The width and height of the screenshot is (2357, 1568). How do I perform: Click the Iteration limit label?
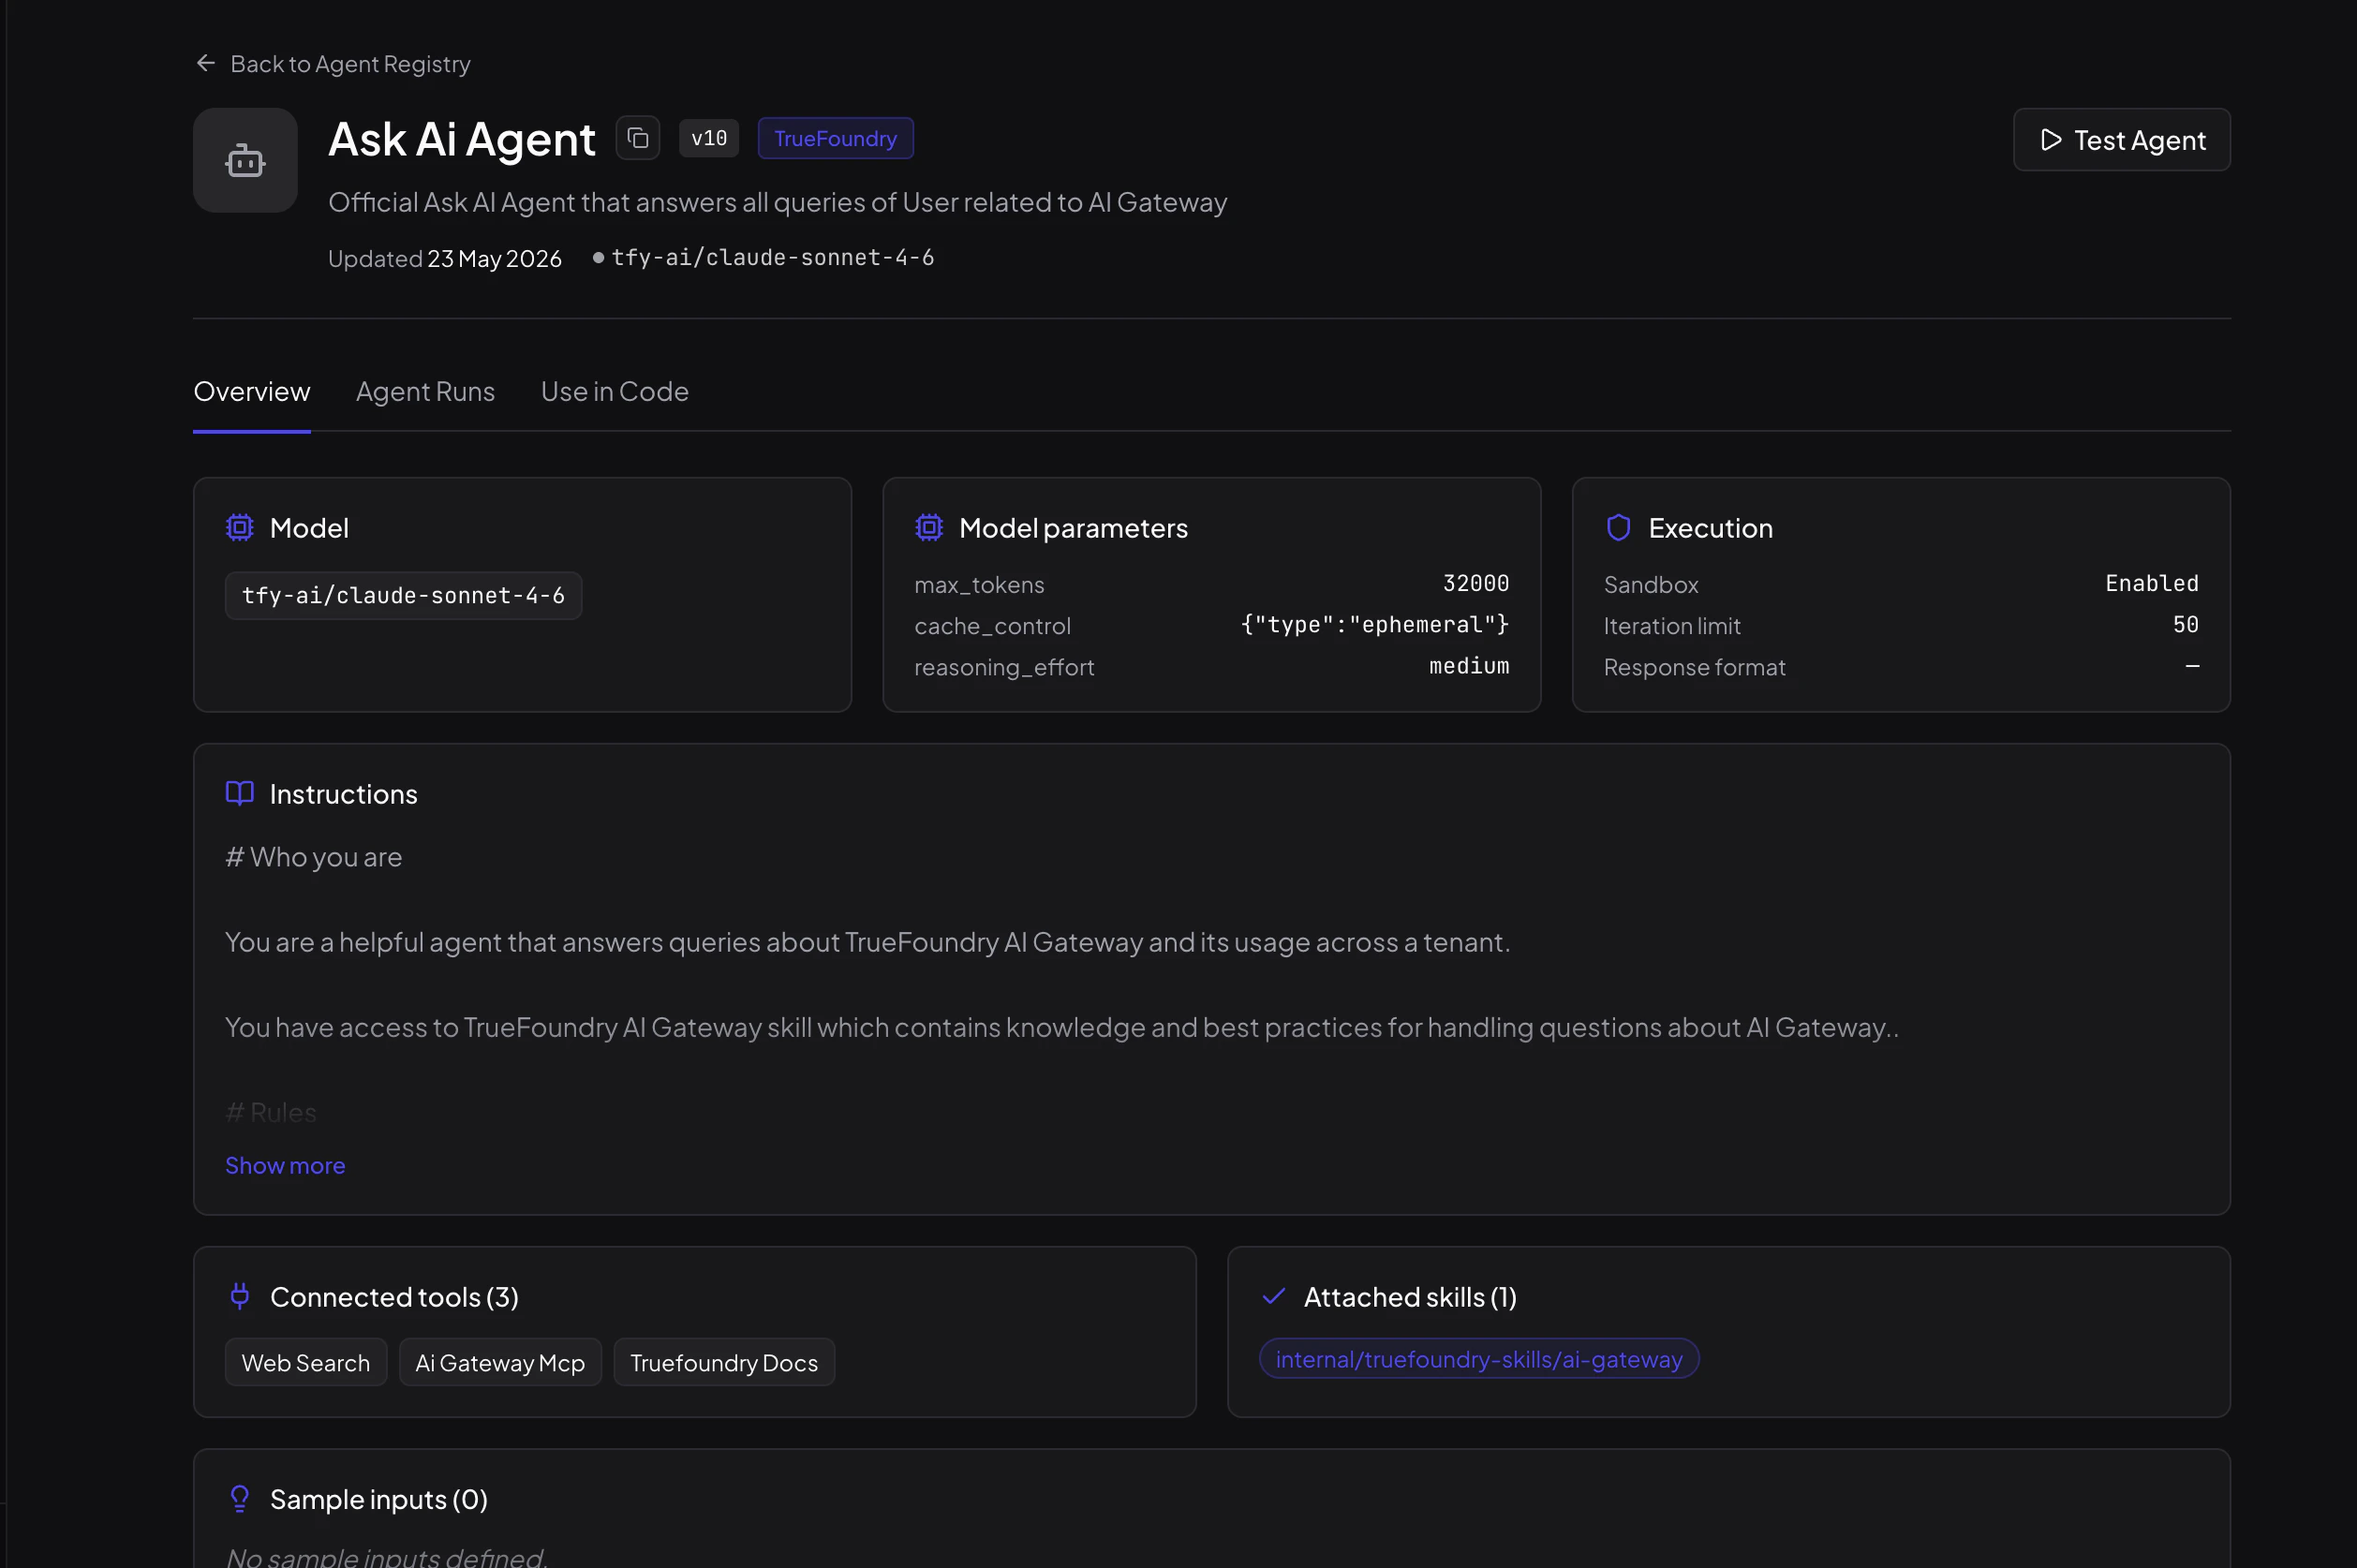point(1672,626)
